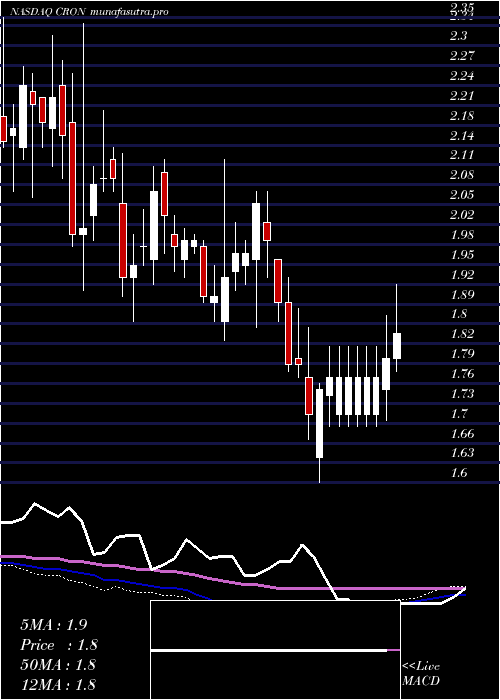Click the MACD histogram box
The image size is (500, 700).
[x=275, y=650]
